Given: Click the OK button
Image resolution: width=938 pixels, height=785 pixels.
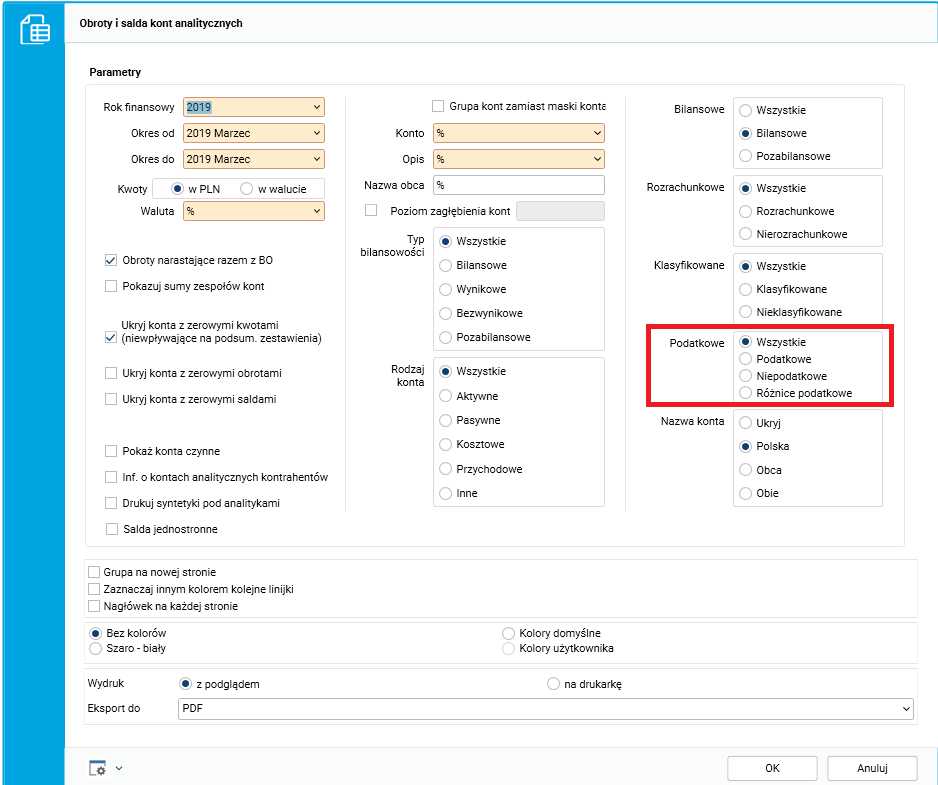Looking at the screenshot, I should (772, 768).
